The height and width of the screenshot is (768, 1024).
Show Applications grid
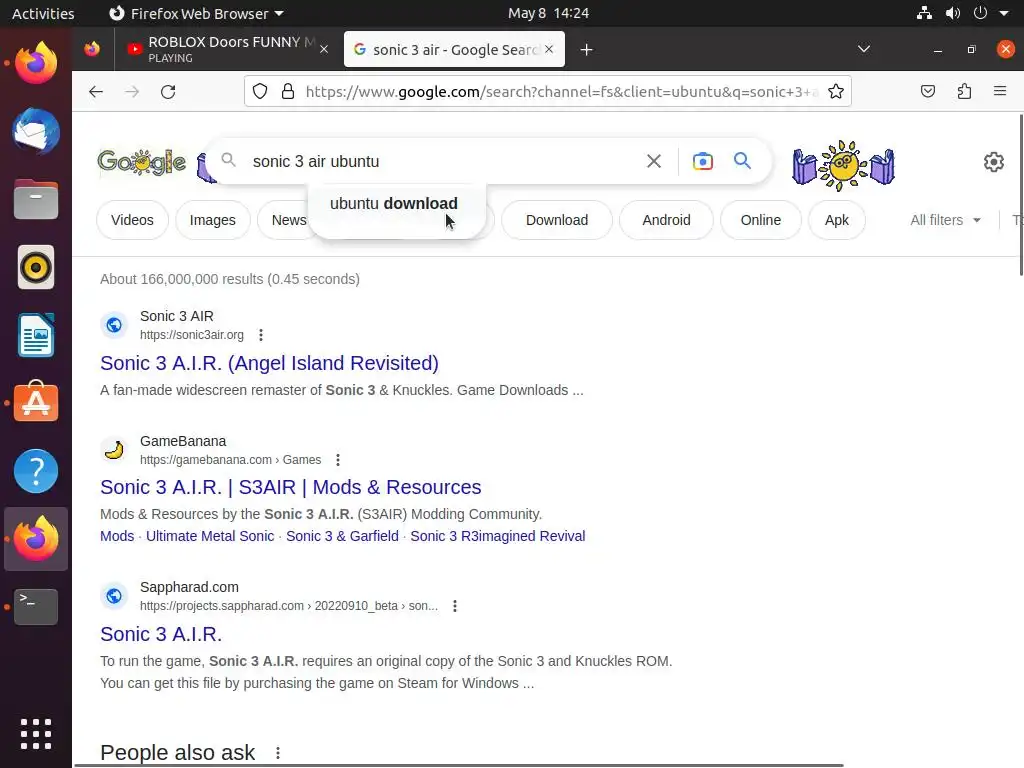point(36,734)
